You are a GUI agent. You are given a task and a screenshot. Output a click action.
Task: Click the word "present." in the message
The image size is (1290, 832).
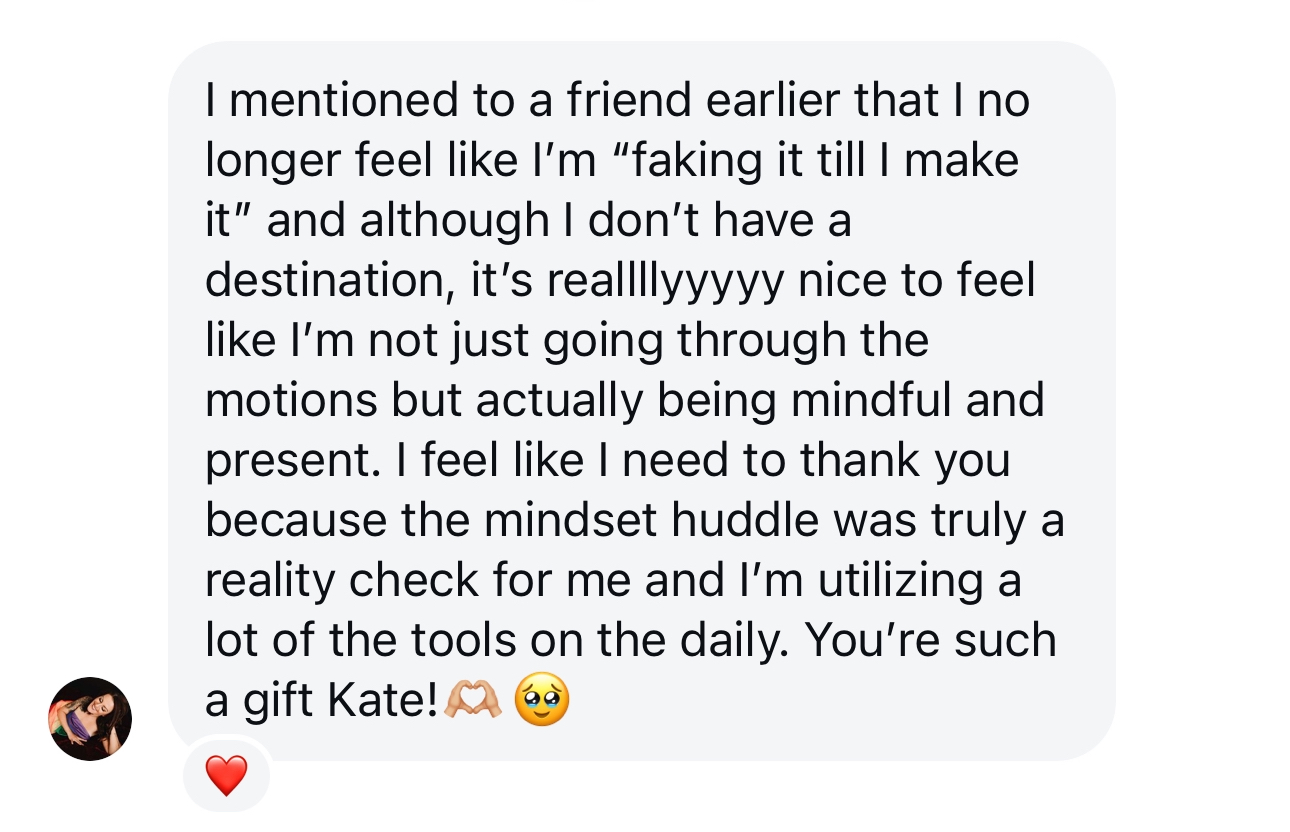pos(279,461)
